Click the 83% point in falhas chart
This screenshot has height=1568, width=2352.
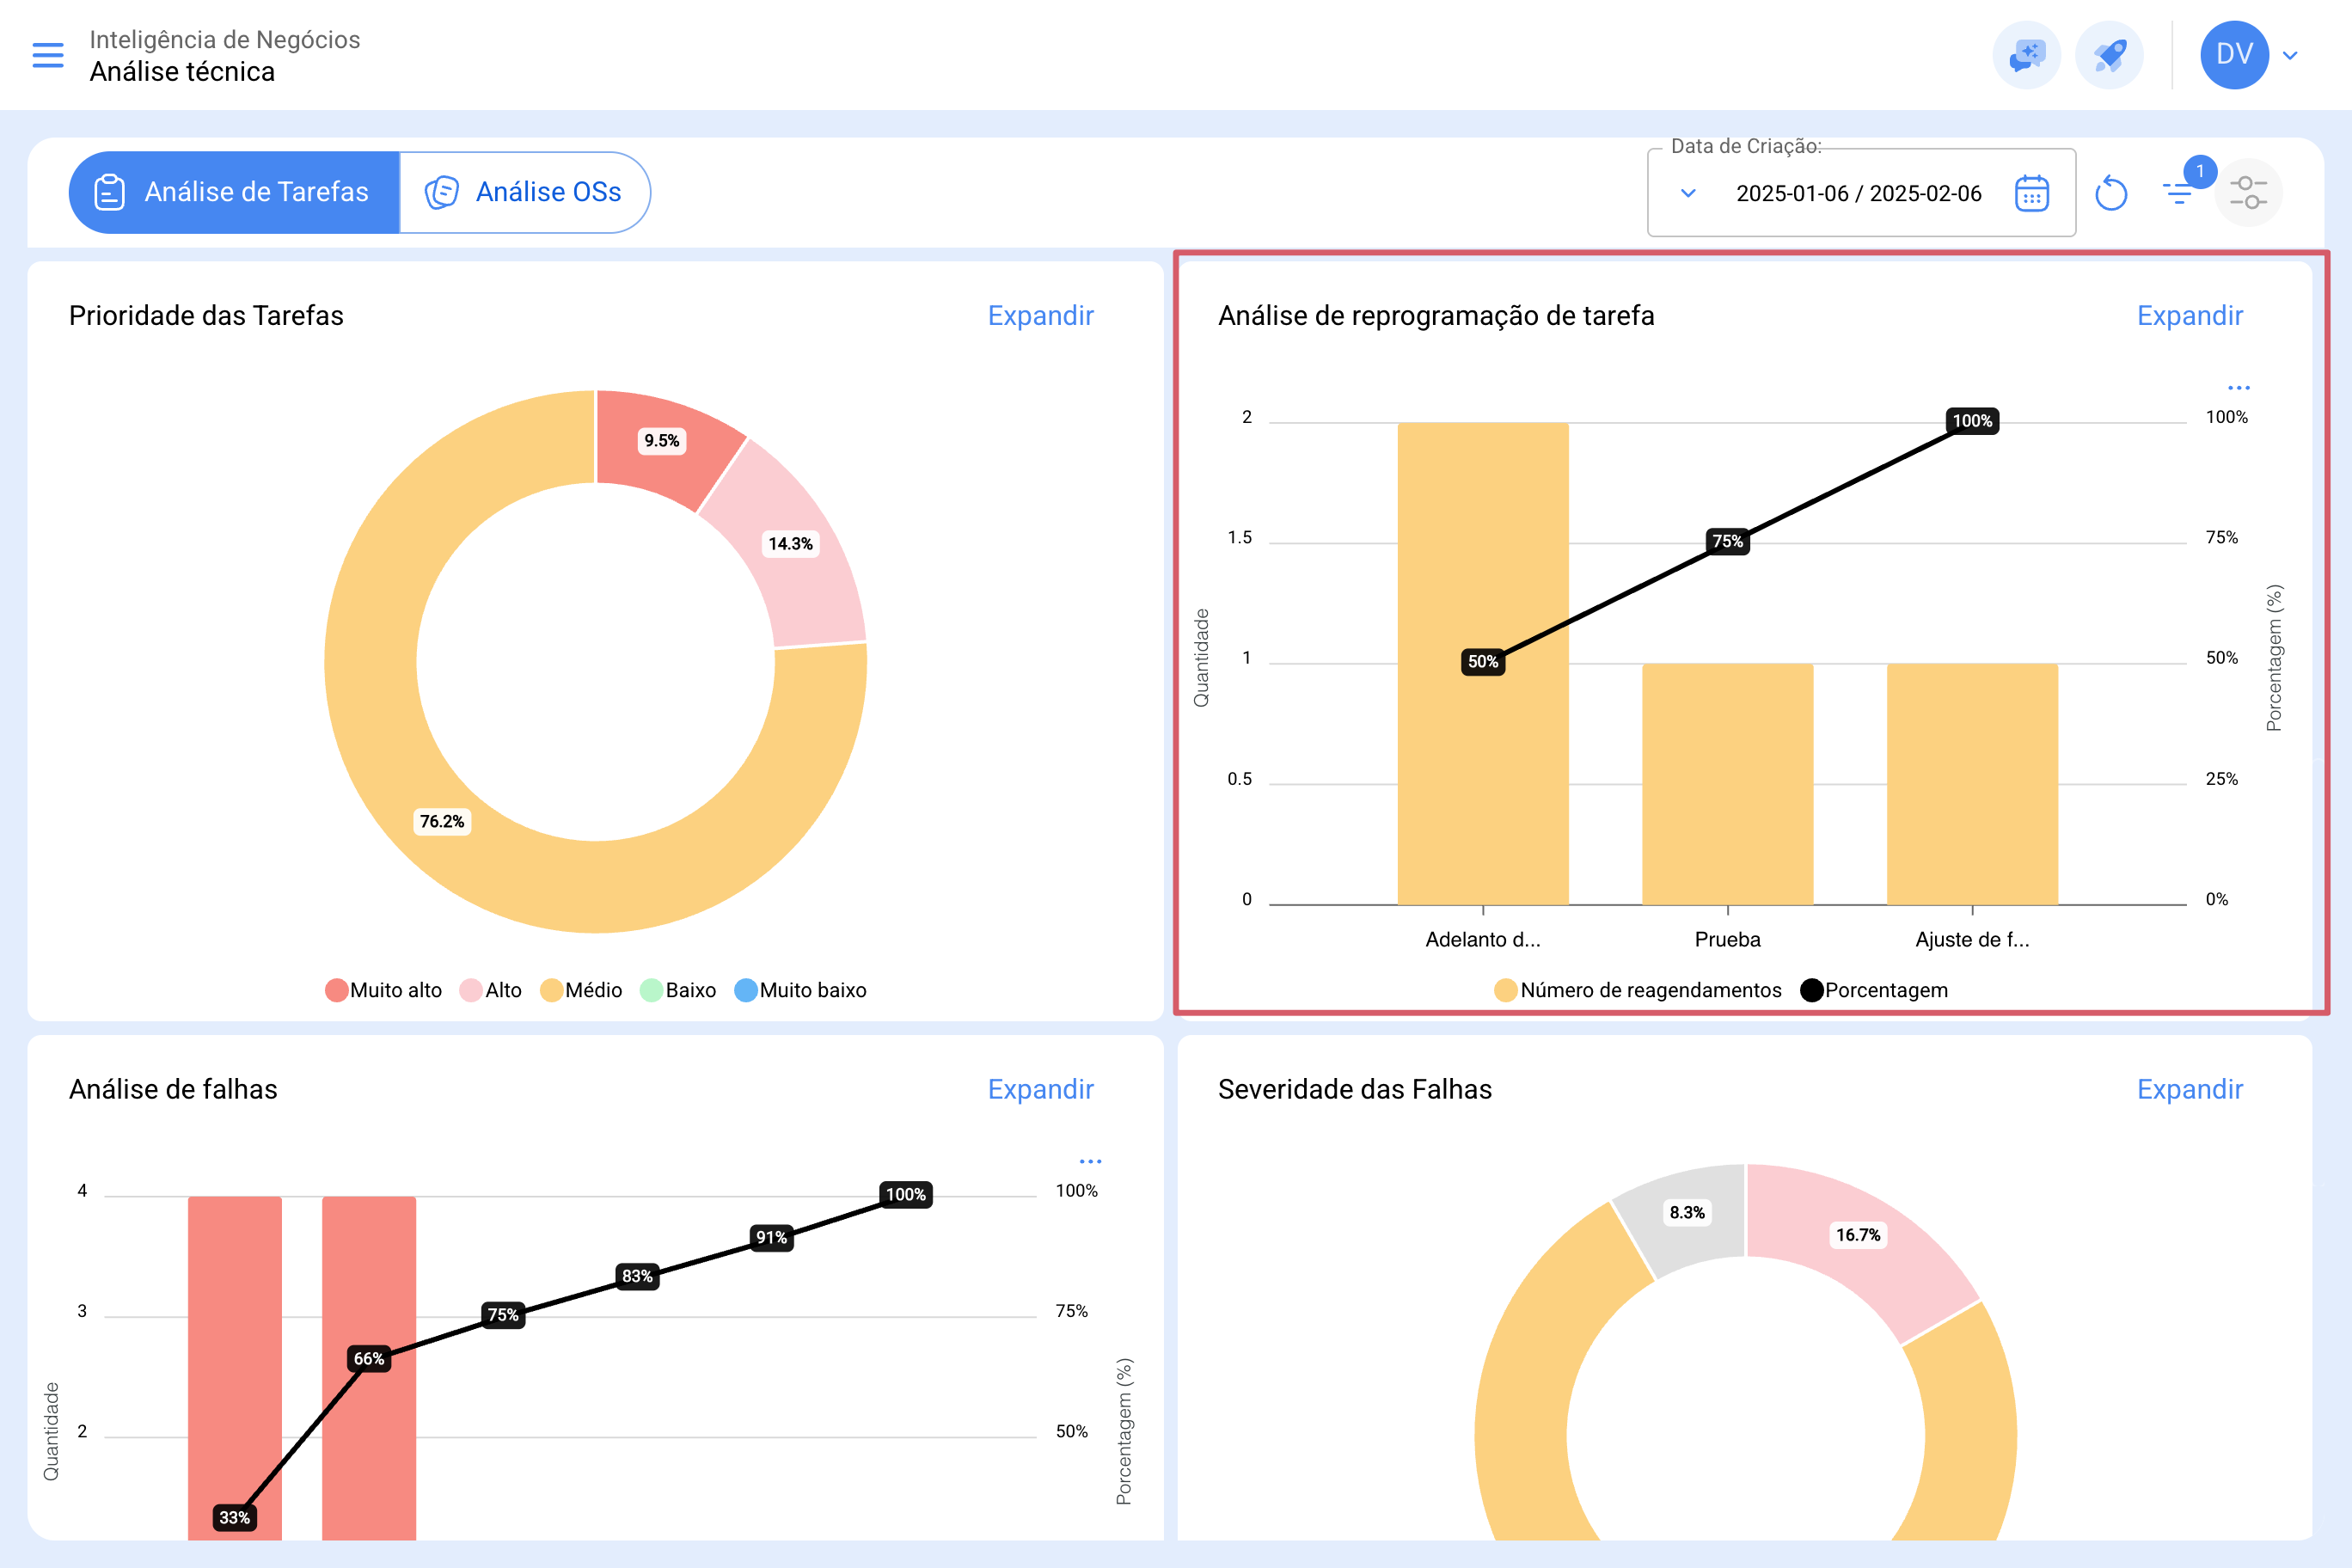pos(637,1276)
